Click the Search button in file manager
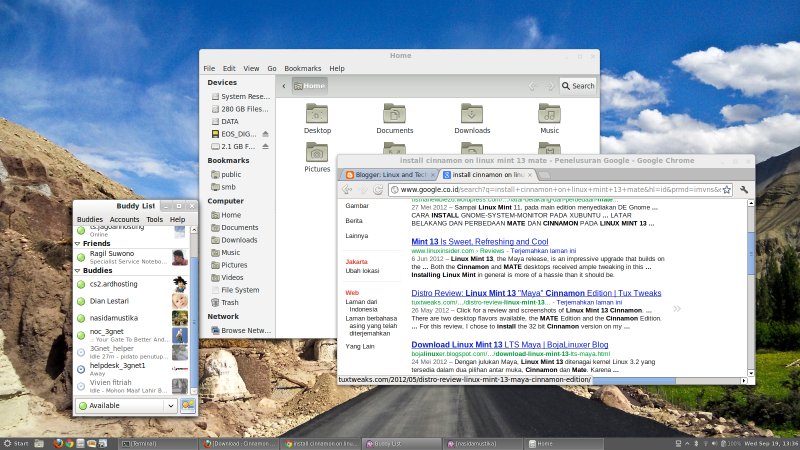The image size is (800, 450). tap(579, 86)
